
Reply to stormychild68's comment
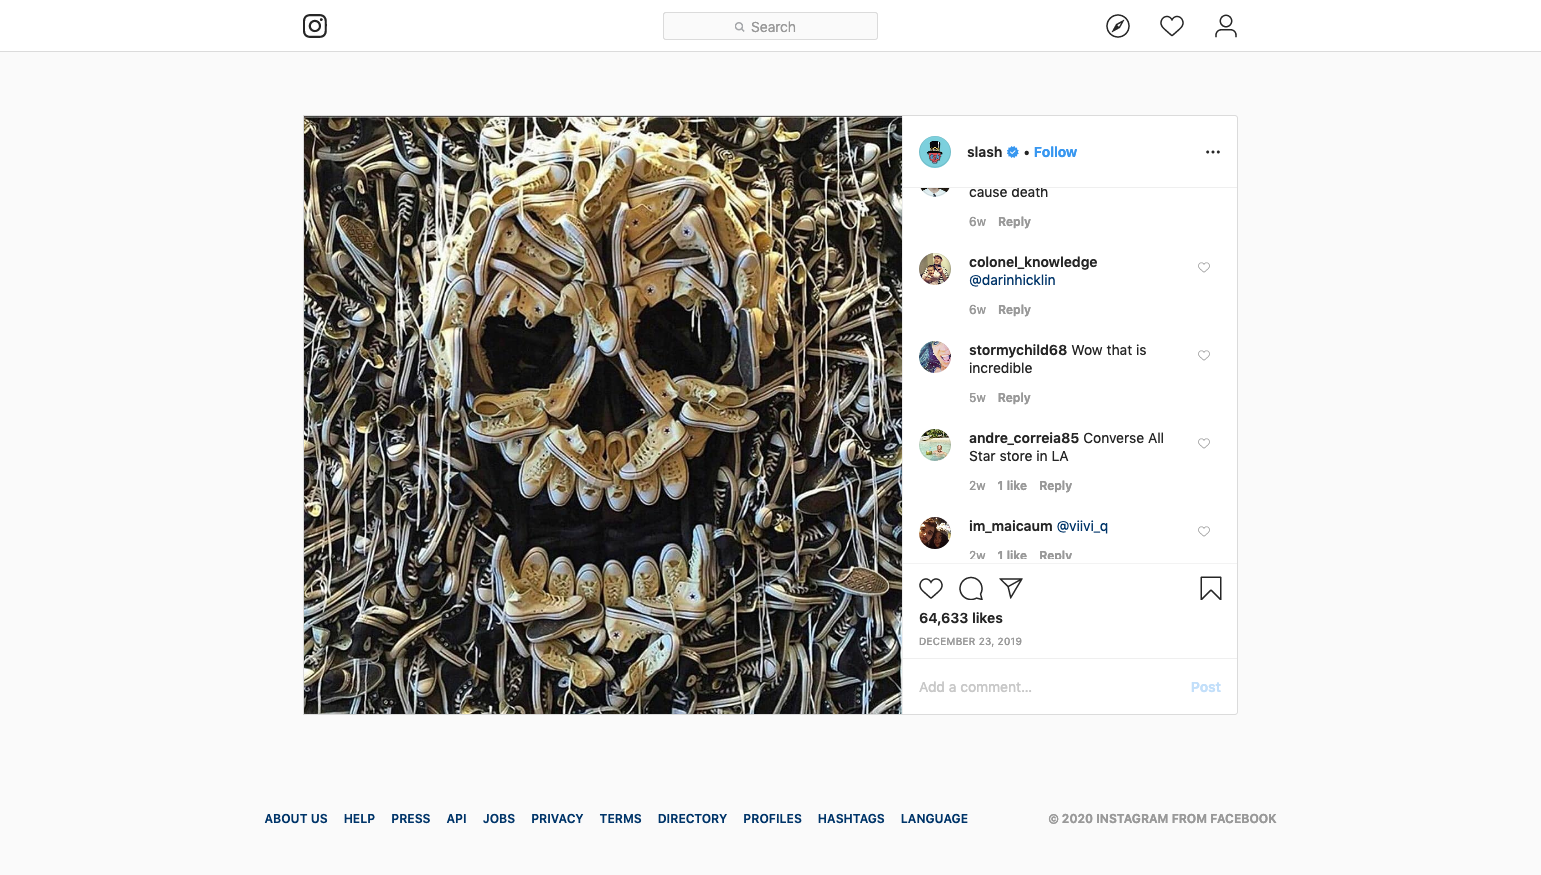(1014, 398)
